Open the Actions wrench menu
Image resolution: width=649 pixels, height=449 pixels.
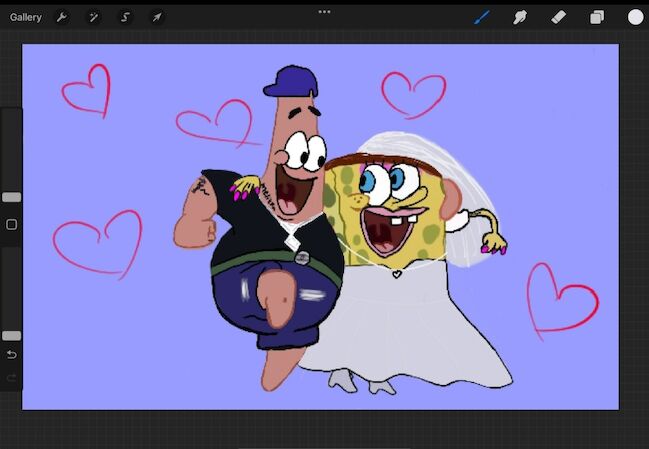(x=62, y=17)
